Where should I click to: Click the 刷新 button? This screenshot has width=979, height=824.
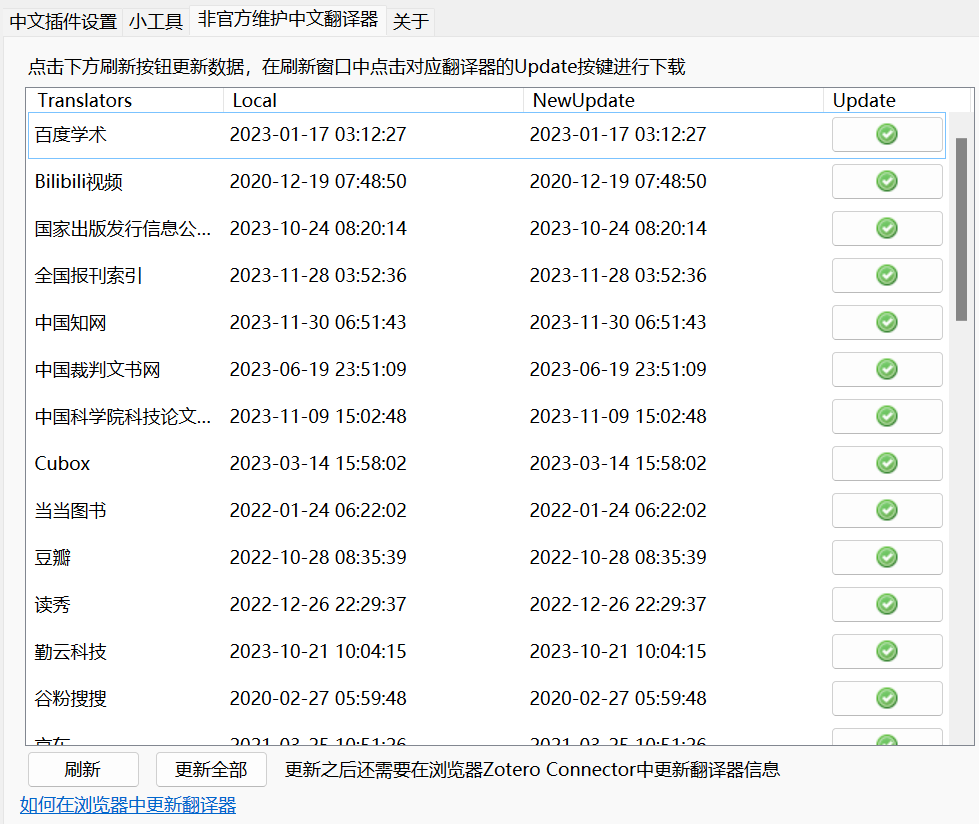[83, 769]
